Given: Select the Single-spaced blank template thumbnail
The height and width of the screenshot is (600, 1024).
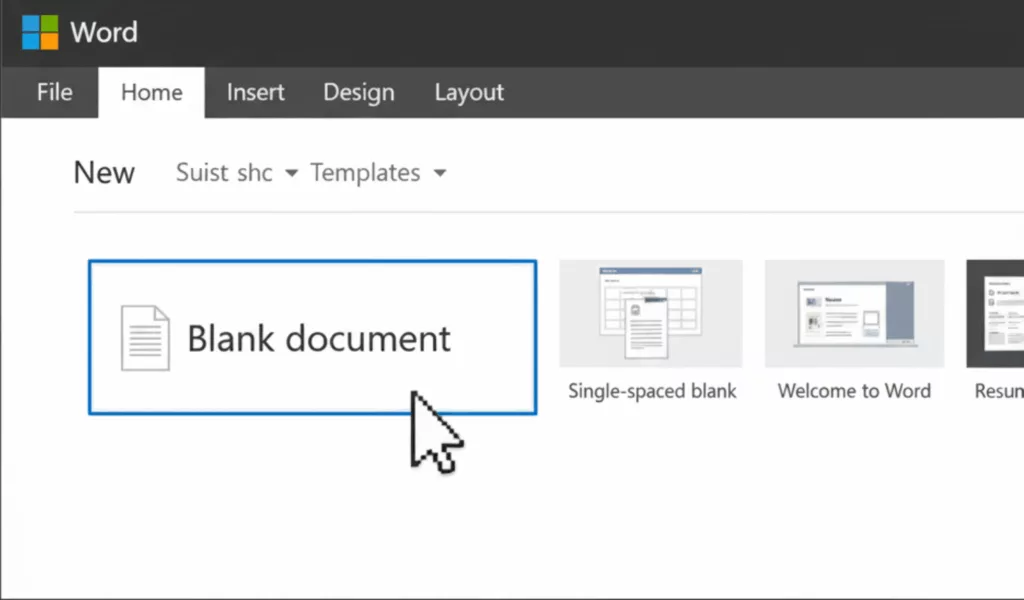Looking at the screenshot, I should (x=650, y=313).
